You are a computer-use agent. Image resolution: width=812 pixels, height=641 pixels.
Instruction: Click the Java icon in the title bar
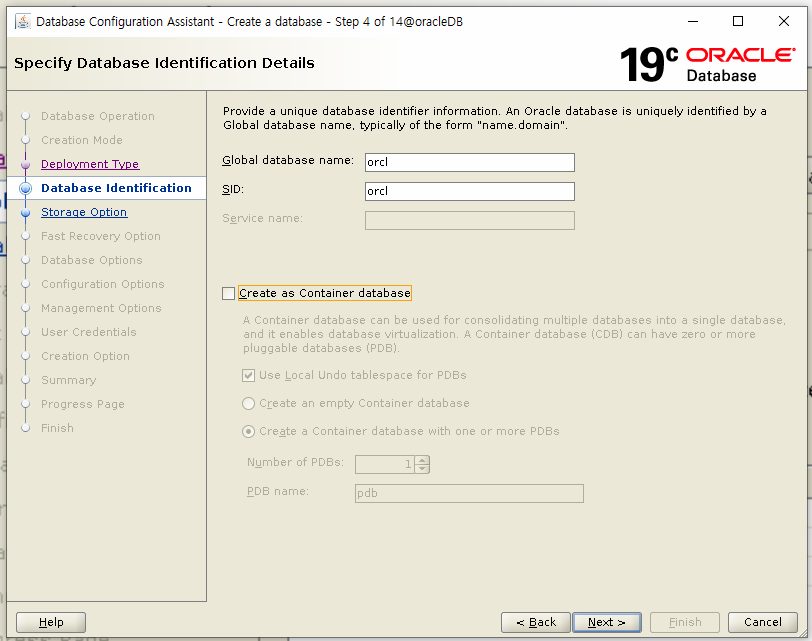tap(22, 21)
